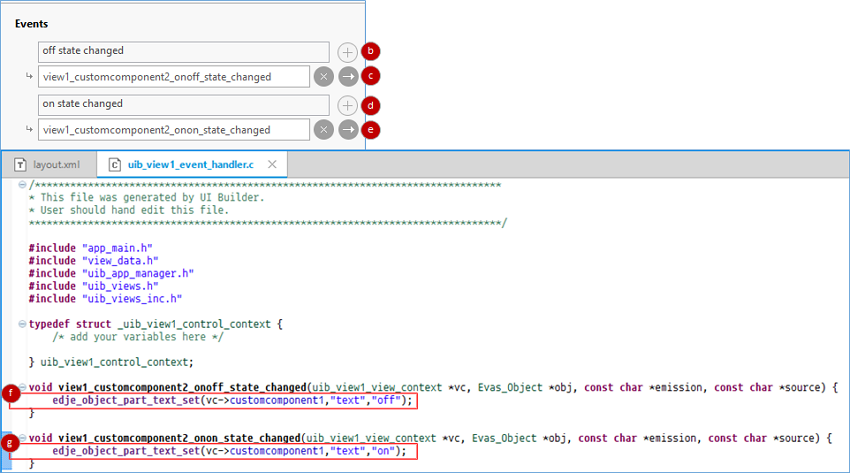Click the C file icon on the event handler tab
Viewport: 850px width, 473px height.
point(115,164)
